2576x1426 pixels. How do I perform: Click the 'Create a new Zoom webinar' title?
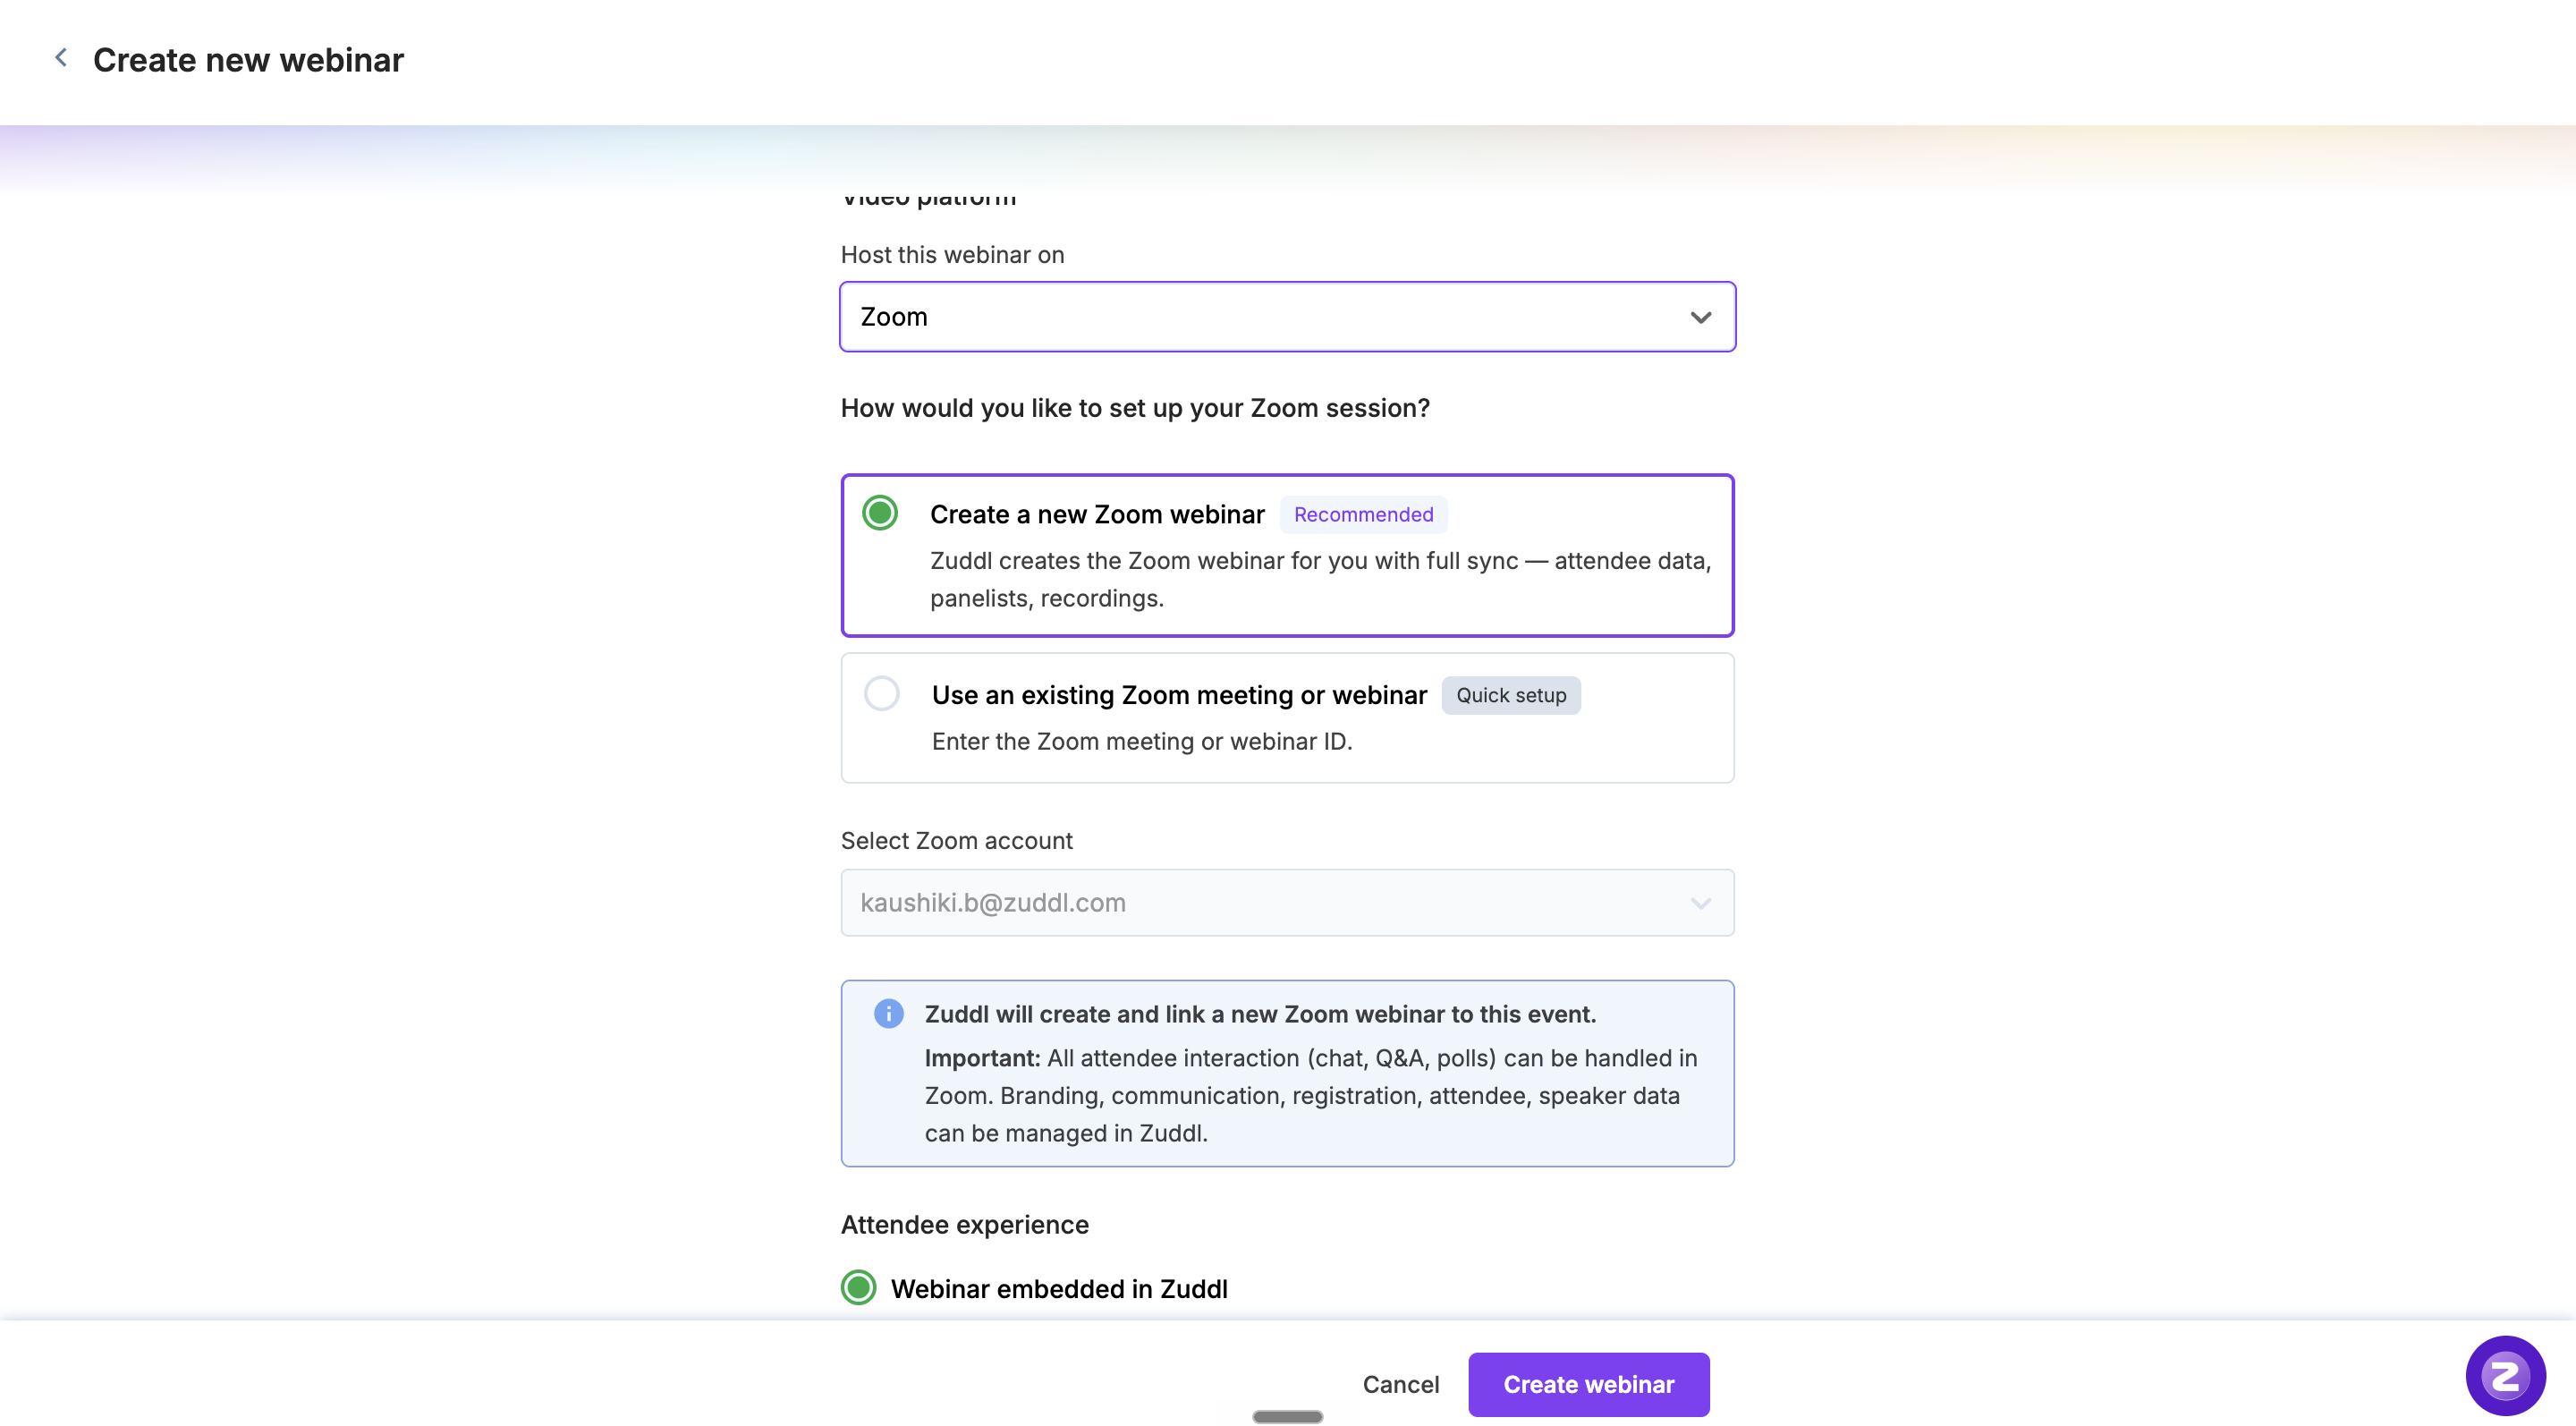click(1097, 514)
